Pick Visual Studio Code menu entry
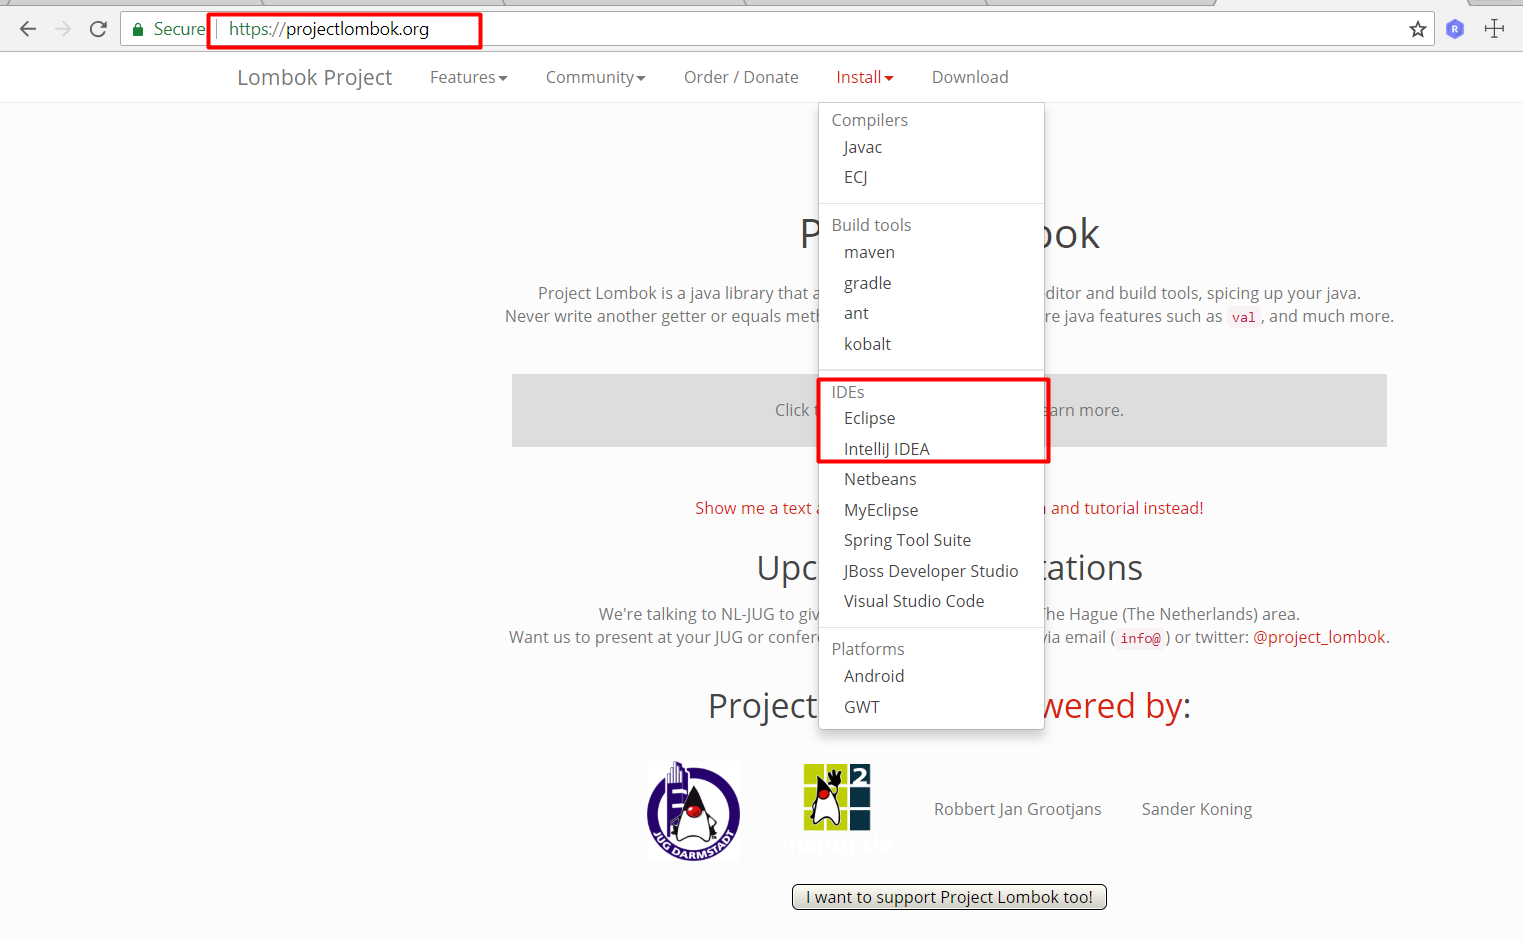This screenshot has width=1523, height=941. [913, 601]
